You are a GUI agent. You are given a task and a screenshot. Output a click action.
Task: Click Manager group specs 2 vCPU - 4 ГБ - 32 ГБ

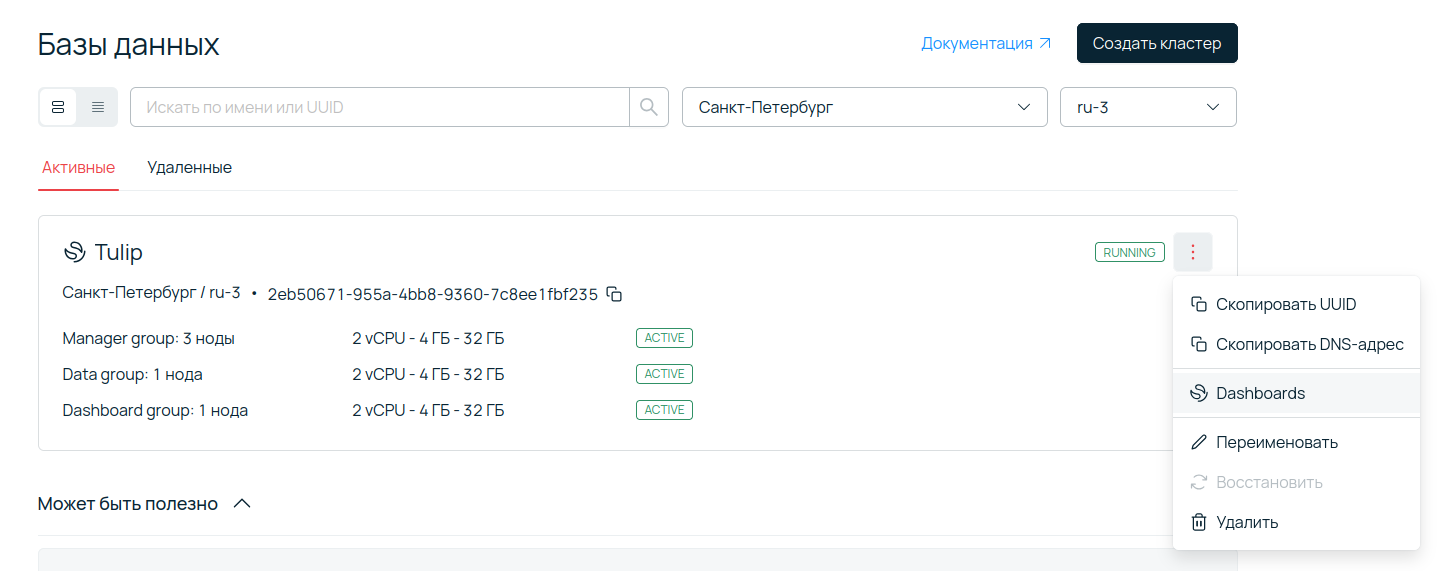pyautogui.click(x=428, y=338)
